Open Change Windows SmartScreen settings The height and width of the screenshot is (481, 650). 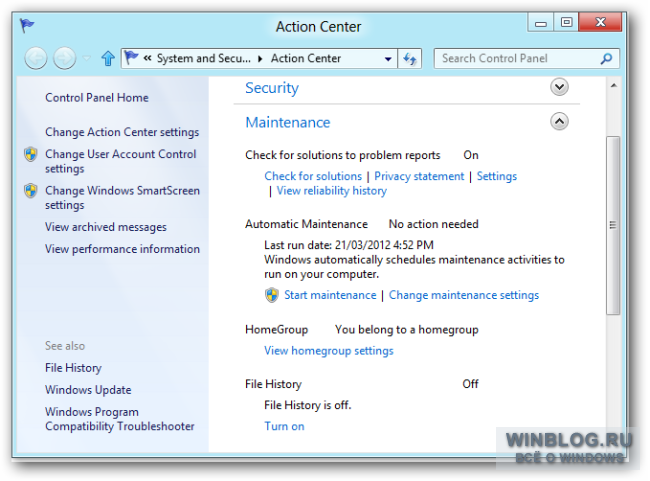(122, 198)
